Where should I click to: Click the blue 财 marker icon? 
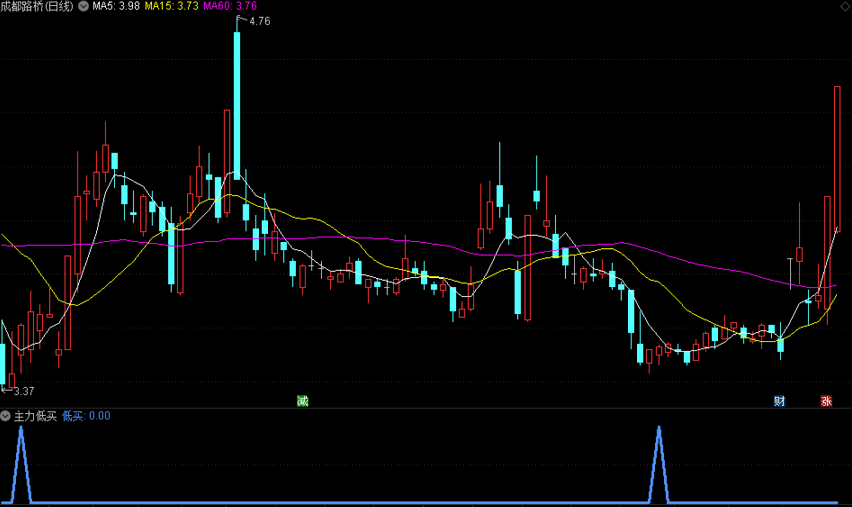point(779,401)
